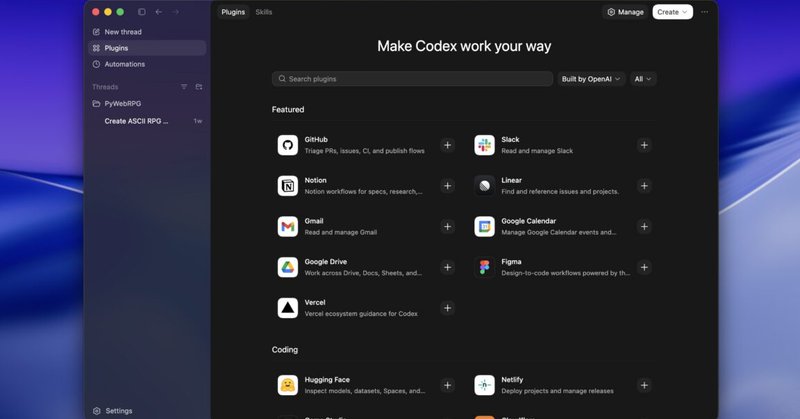Click the Manage button

[x=625, y=12]
